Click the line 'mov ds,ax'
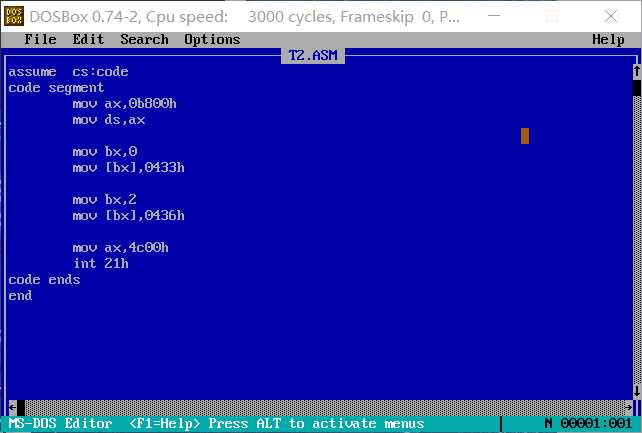Screen dimensions: 642x433 point(109,120)
